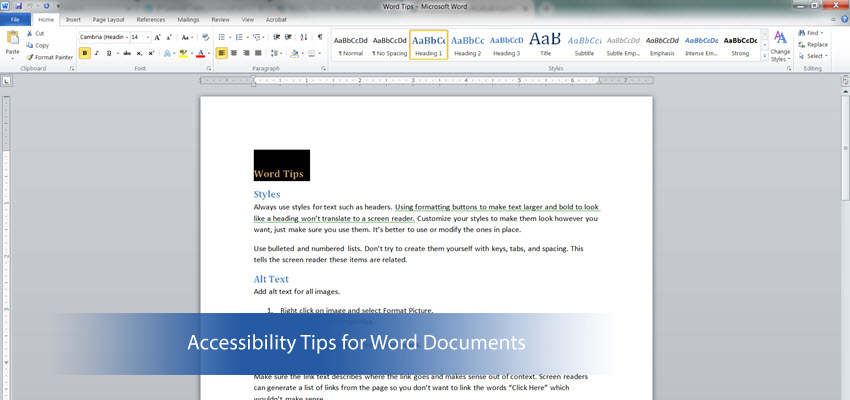
Task: Increase indent of the paragraph
Action: point(287,37)
